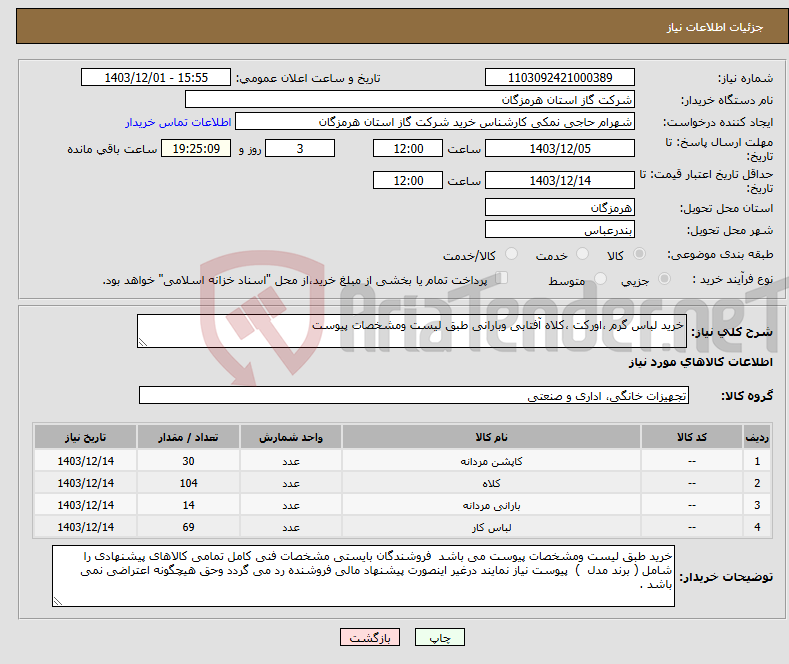The image size is (789, 664).
Task: Select the متوسط purchase type radio
Action: [x=600, y=278]
